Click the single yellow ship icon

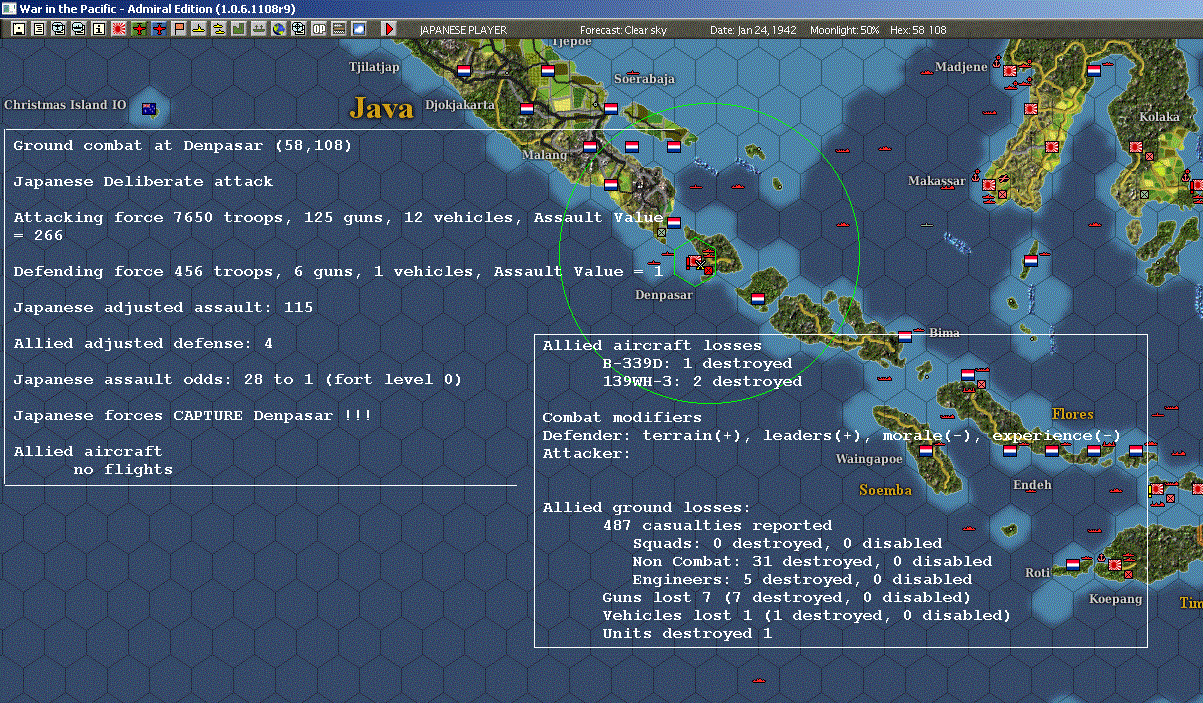click(x=200, y=29)
